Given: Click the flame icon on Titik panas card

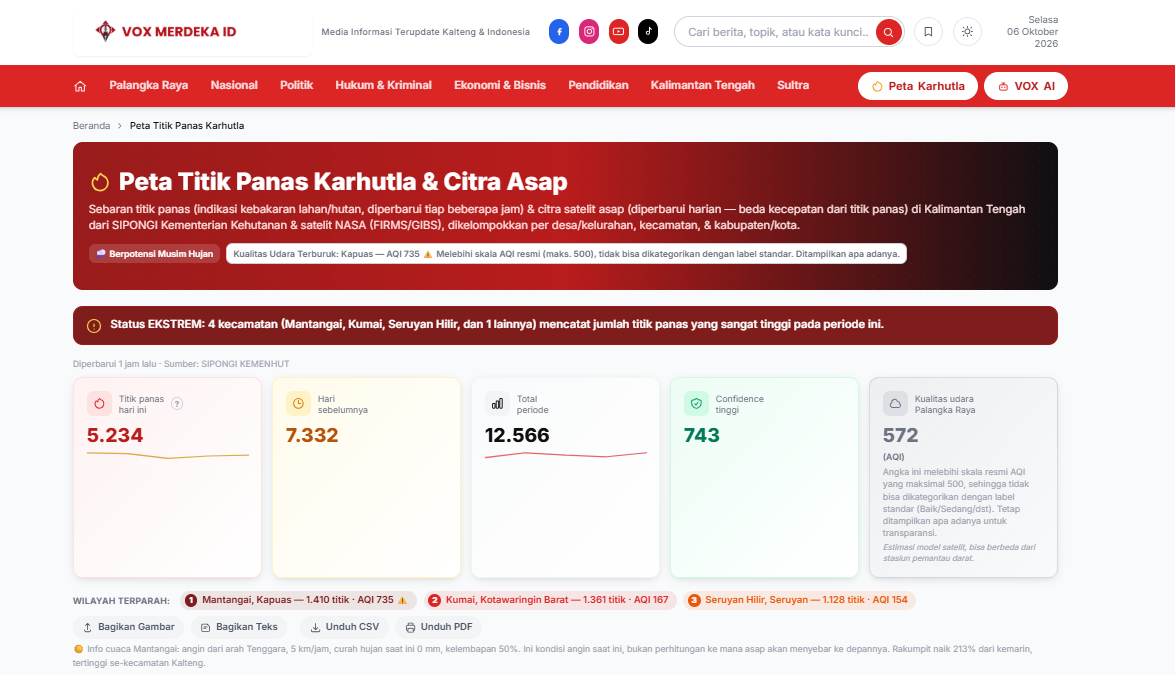Looking at the screenshot, I should [x=99, y=404].
